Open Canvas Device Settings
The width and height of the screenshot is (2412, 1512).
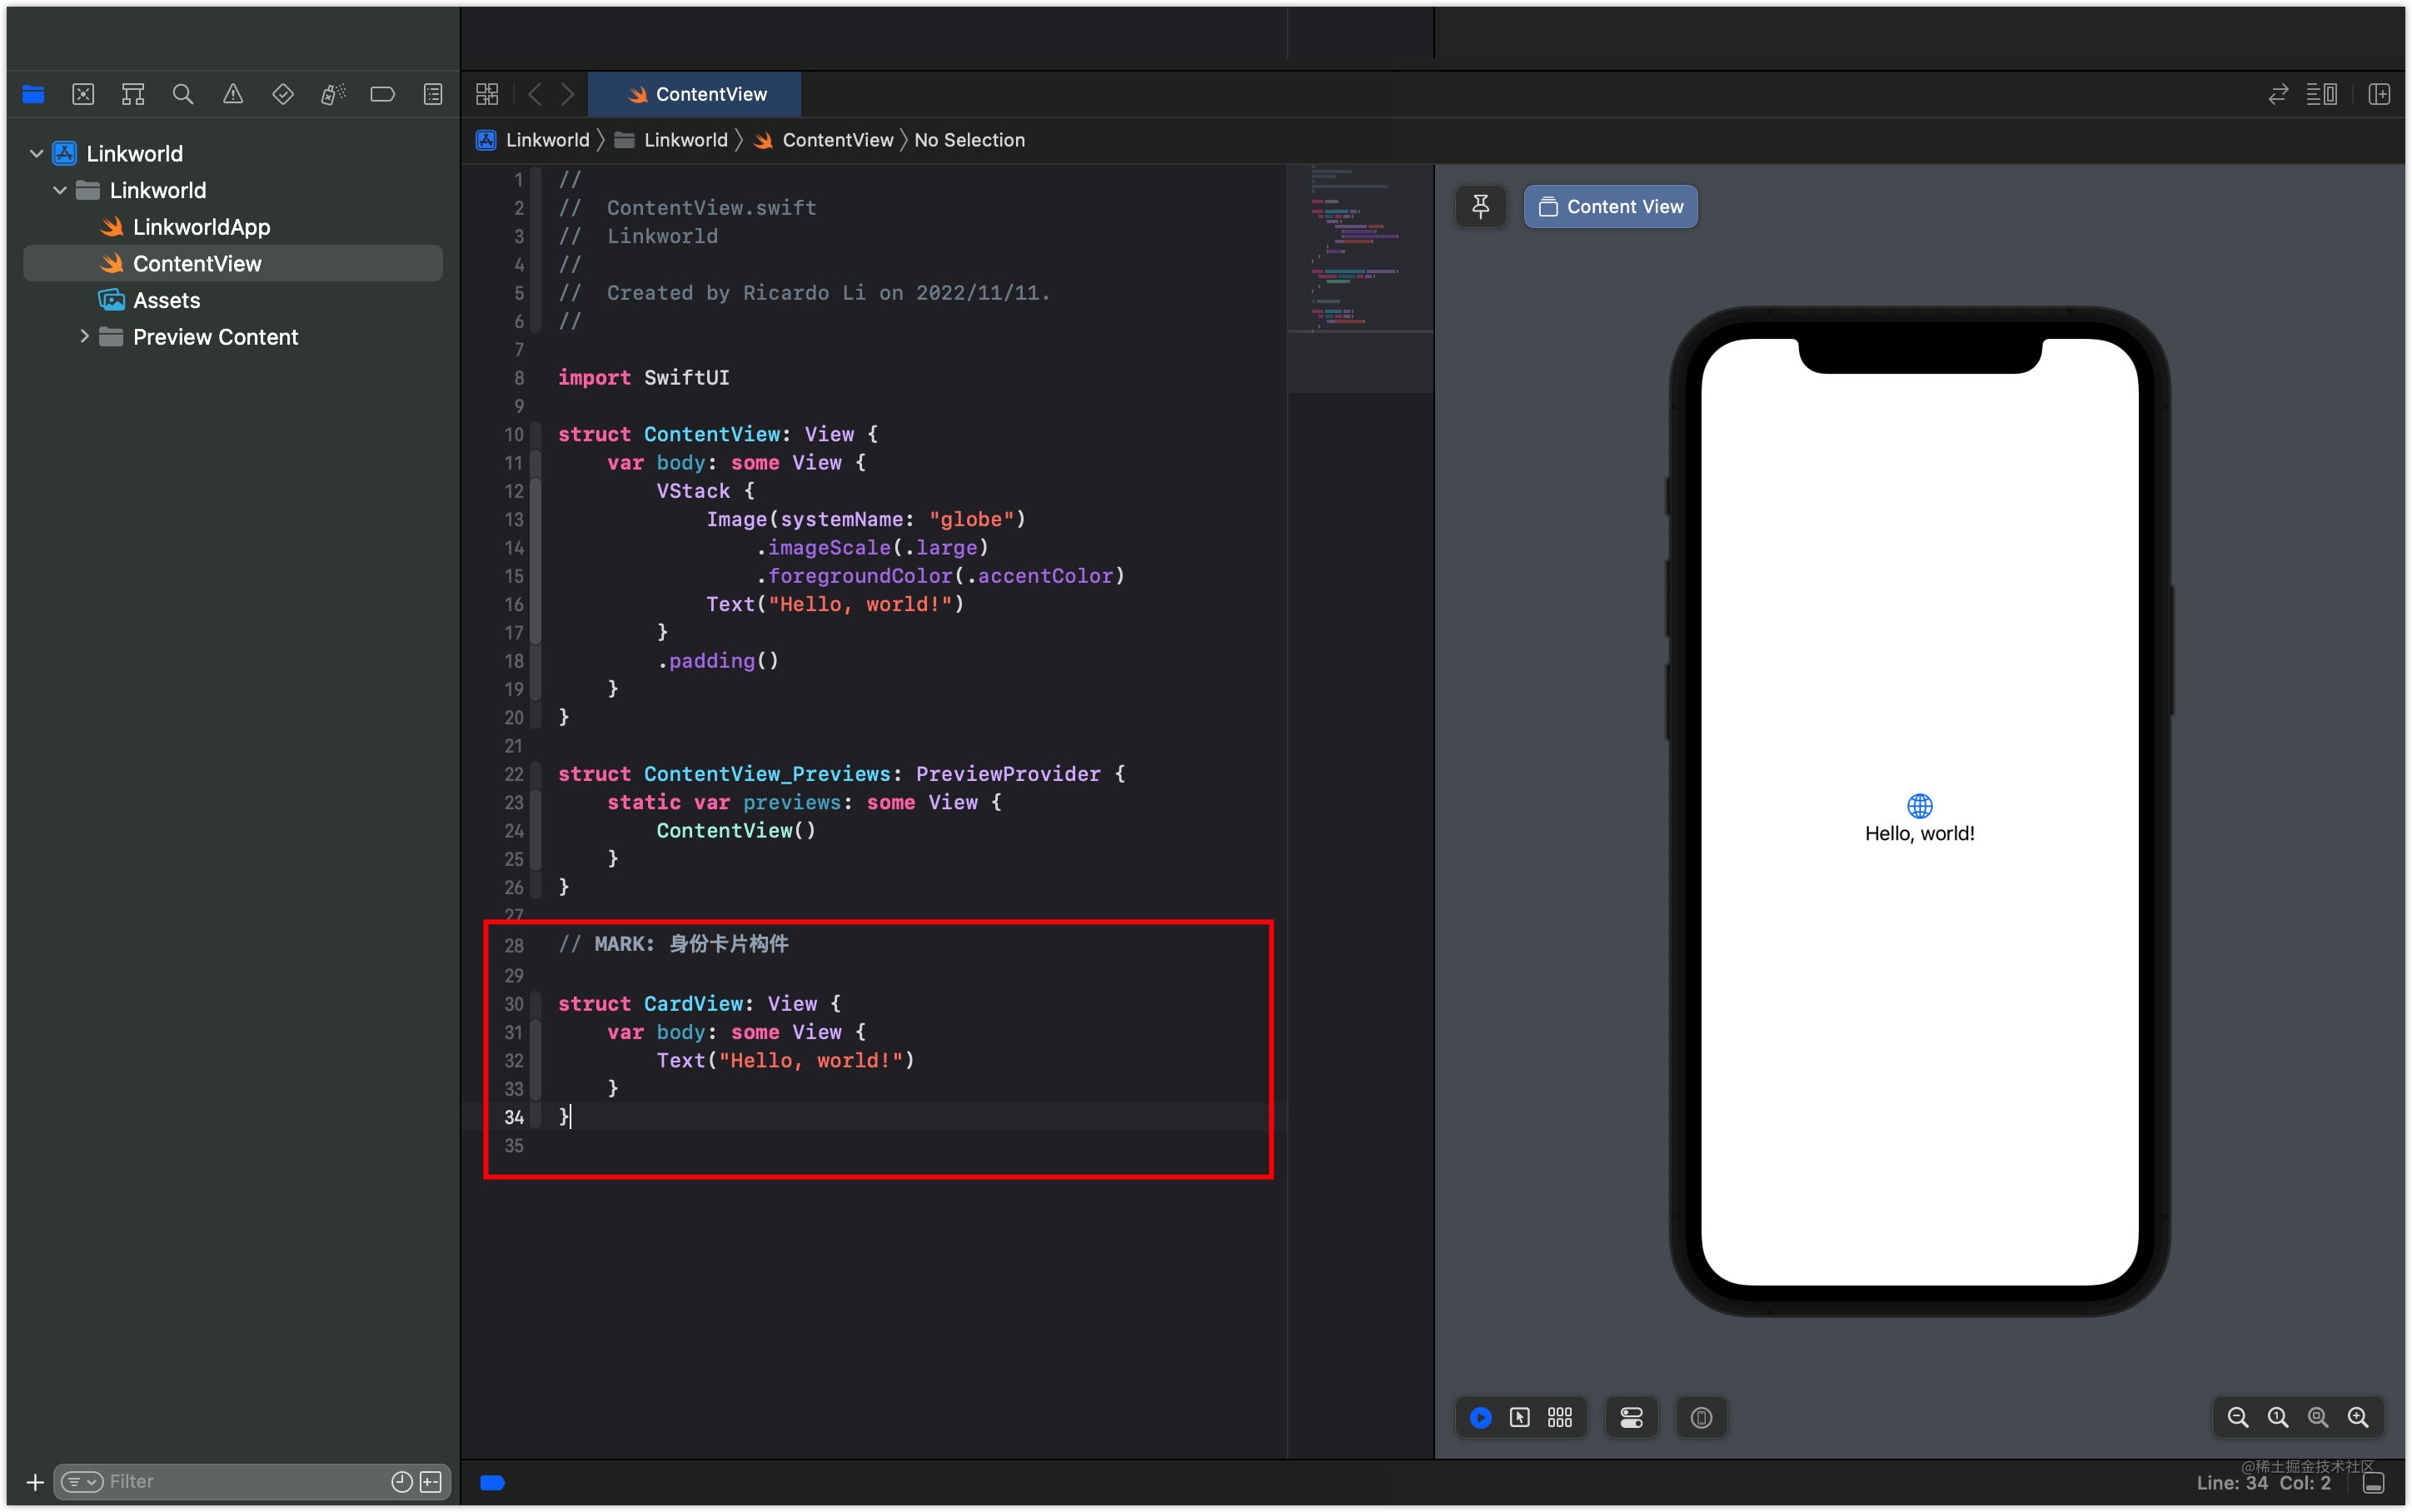1632,1418
